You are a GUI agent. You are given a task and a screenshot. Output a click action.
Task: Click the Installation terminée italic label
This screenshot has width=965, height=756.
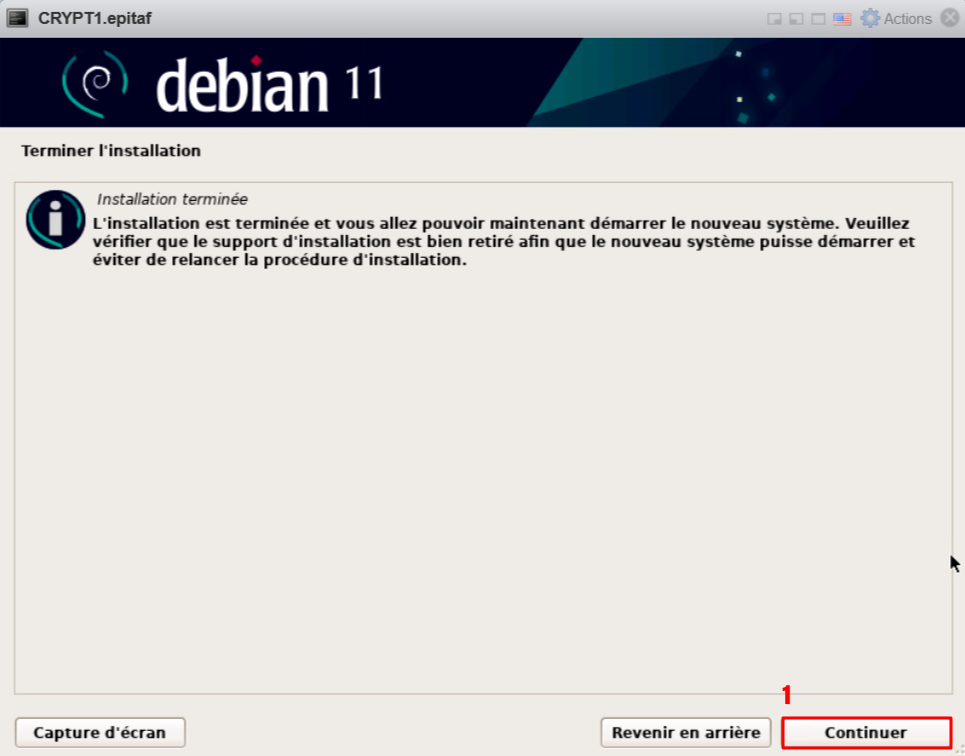coord(172,199)
